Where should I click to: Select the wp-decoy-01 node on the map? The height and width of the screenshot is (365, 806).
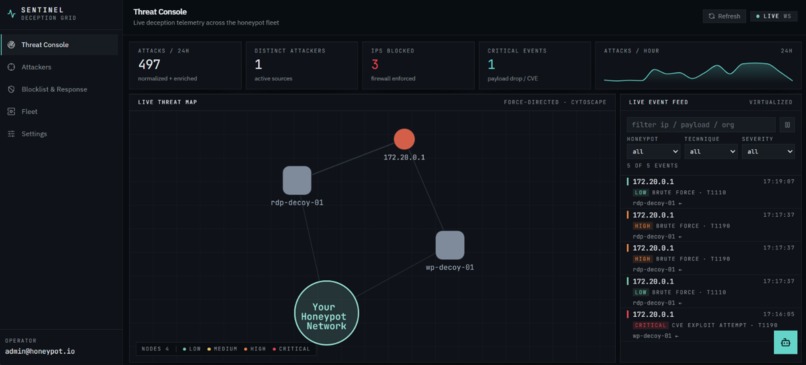[450, 245]
